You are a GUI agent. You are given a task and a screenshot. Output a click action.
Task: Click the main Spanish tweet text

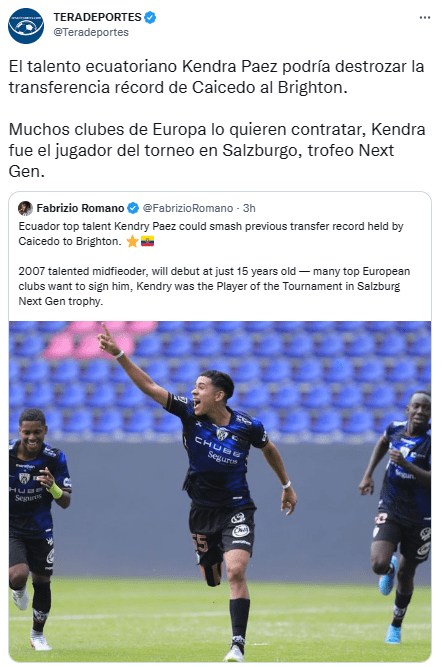(217, 119)
